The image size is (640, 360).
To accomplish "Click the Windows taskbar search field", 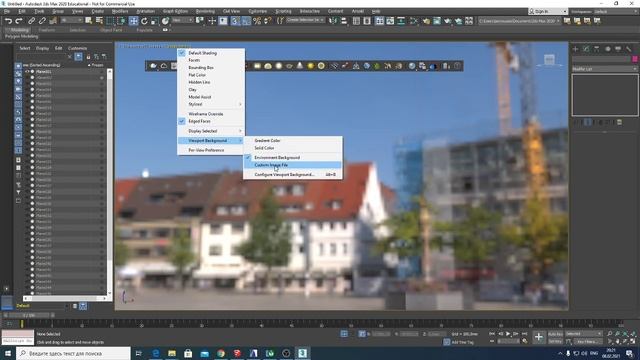I will point(73,353).
